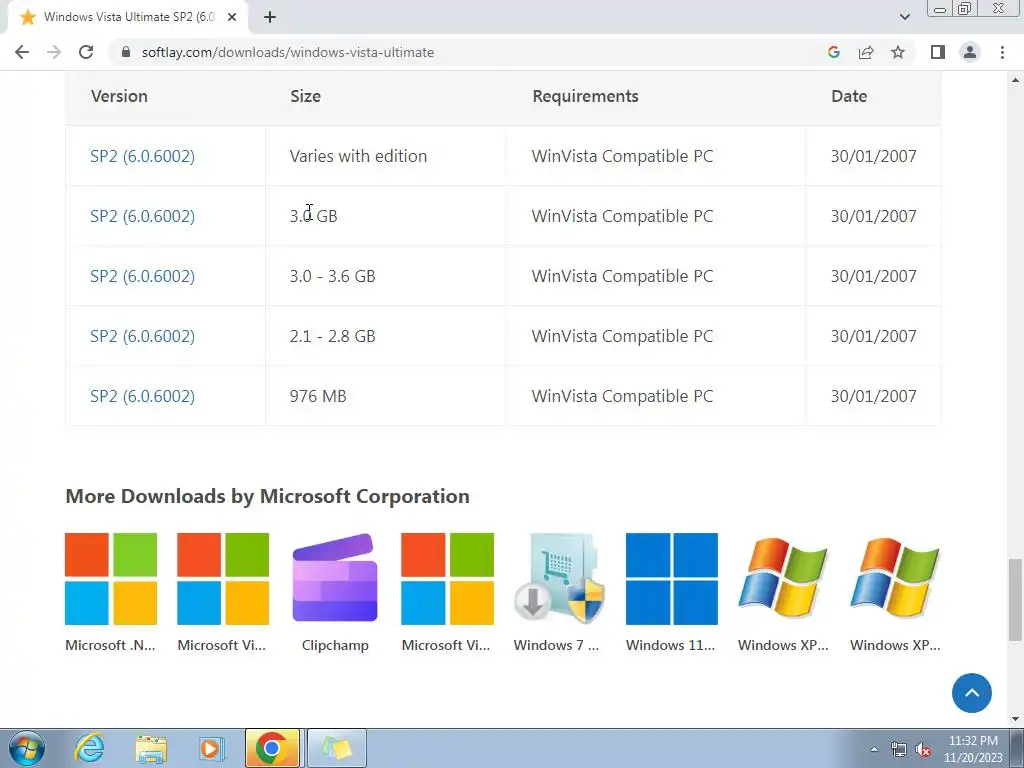The width and height of the screenshot is (1024, 768).
Task: Click the scrollbar up arrow
Action: [1015, 80]
